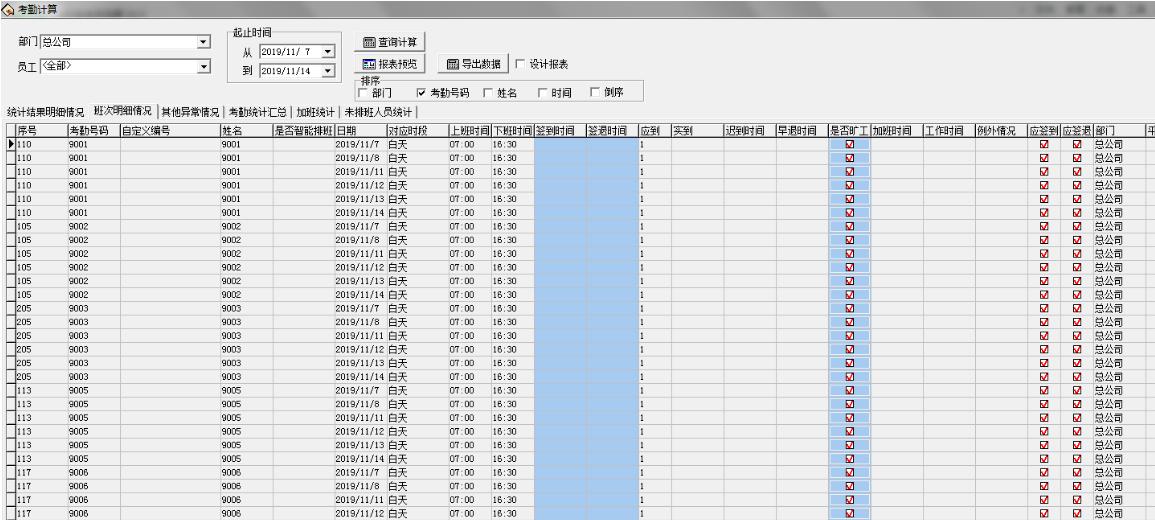Open the 其他异常情况 tab

click(x=190, y=113)
